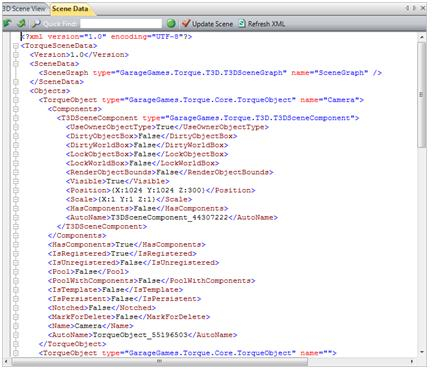This screenshot has width=432, height=369.
Task: Click the HasComponents True line
Action: (127, 244)
